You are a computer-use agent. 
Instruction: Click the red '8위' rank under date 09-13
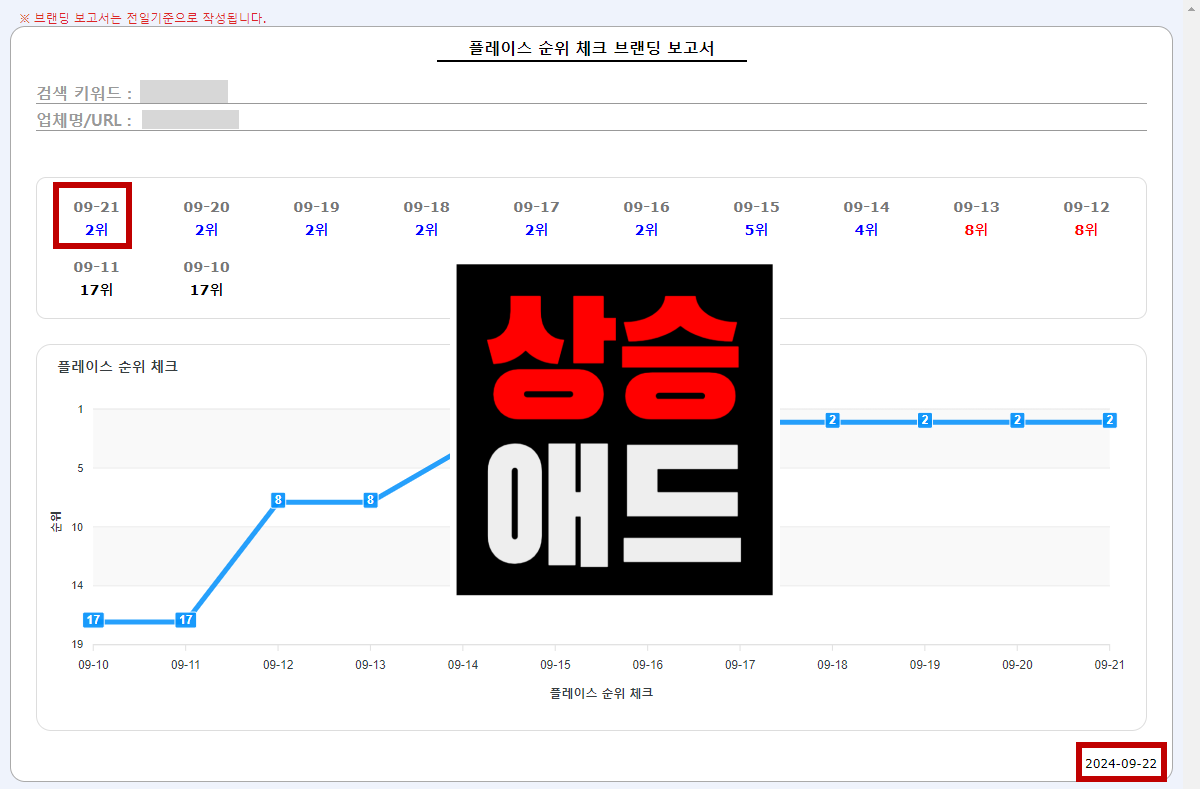pos(977,230)
